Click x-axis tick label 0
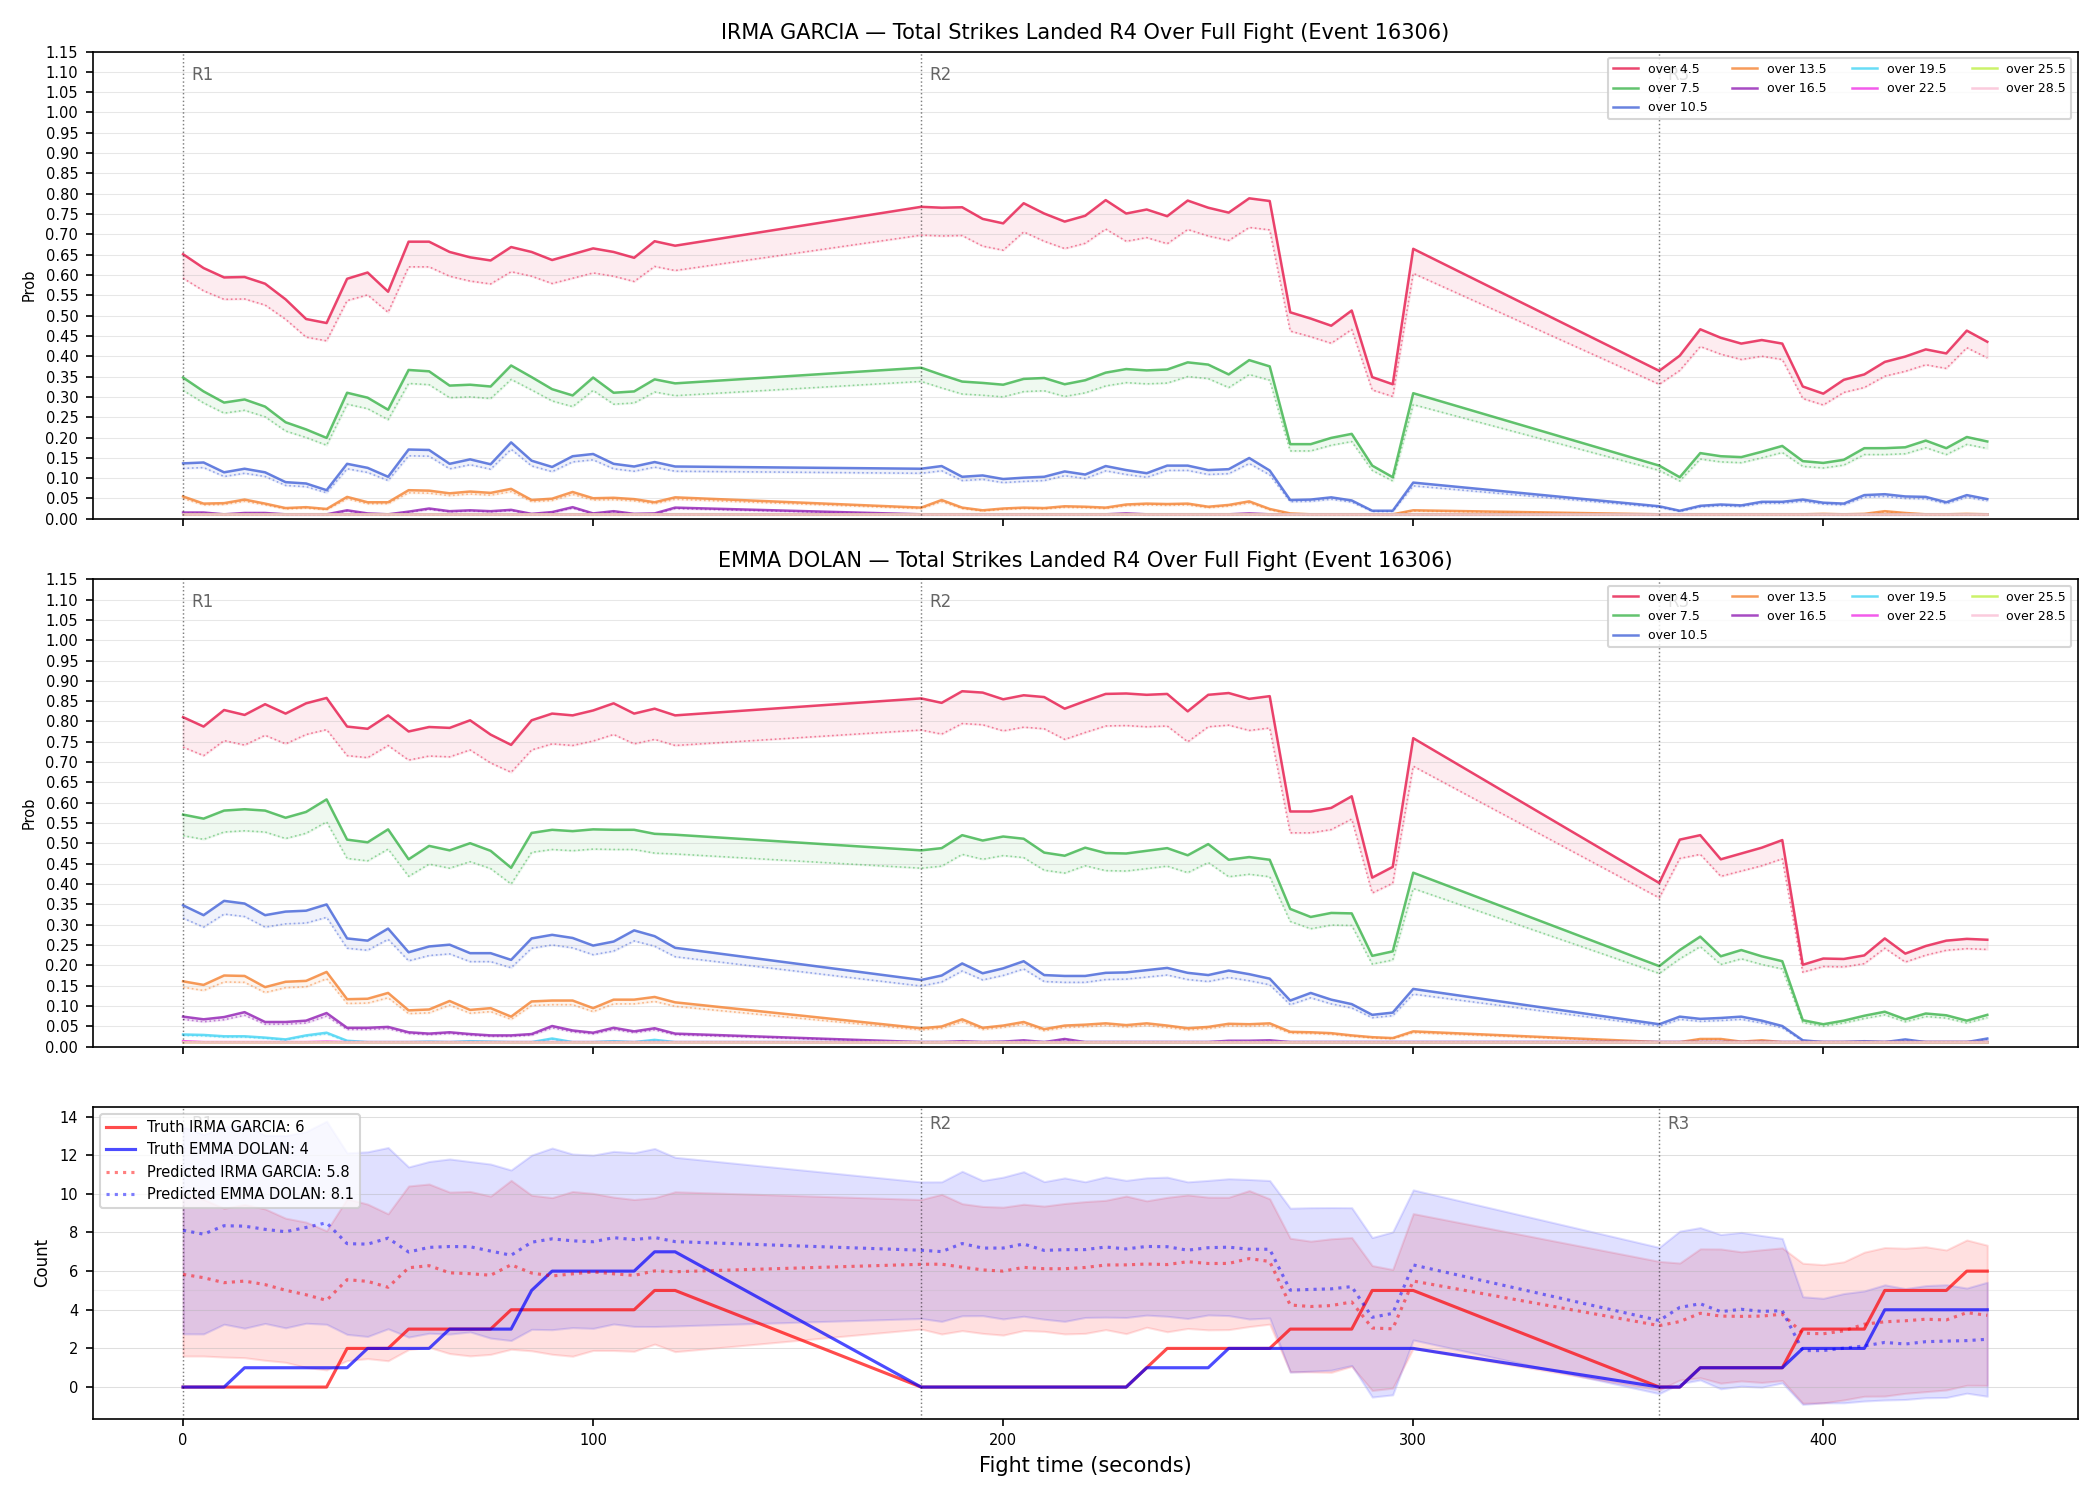Viewport: 2100px width, 1500px height. 182,1440
